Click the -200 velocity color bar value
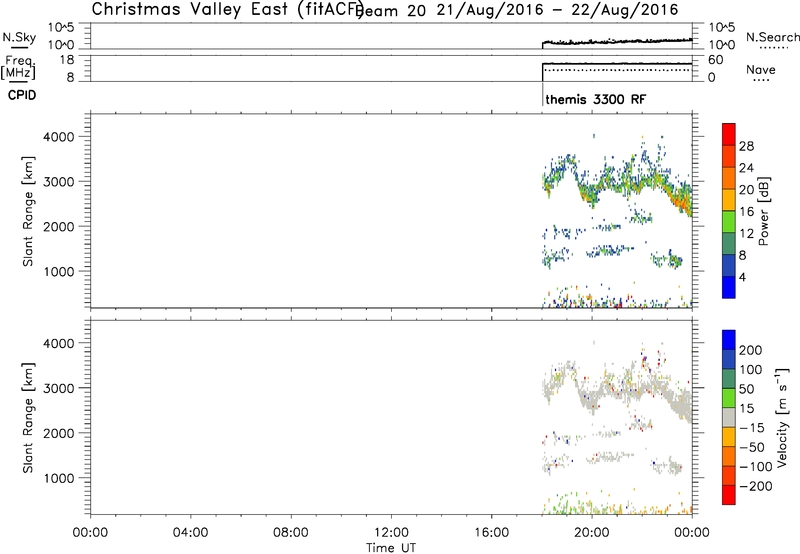 [x=756, y=486]
